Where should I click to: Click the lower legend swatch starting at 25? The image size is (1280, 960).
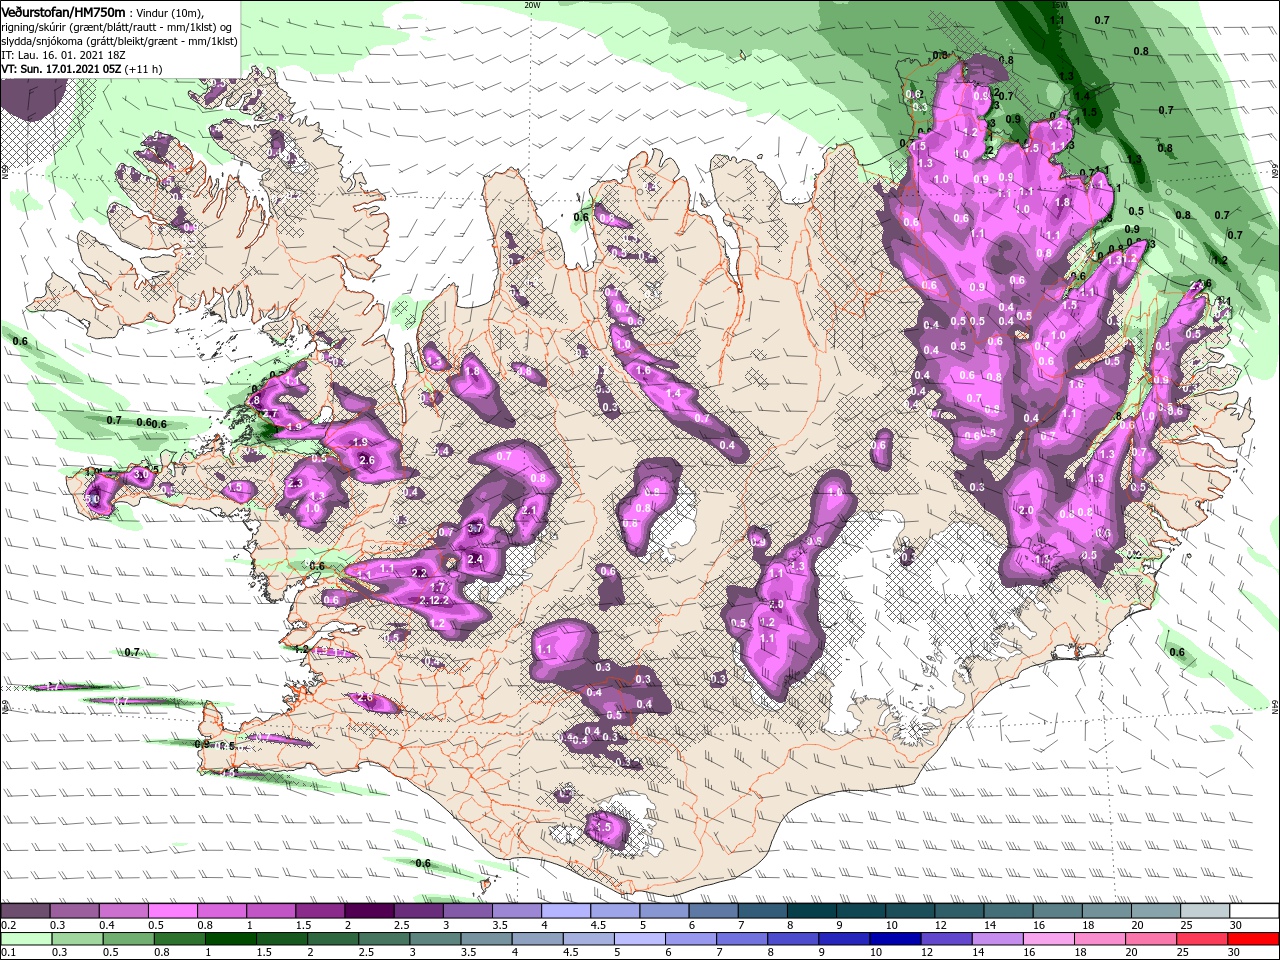tap(1203, 938)
